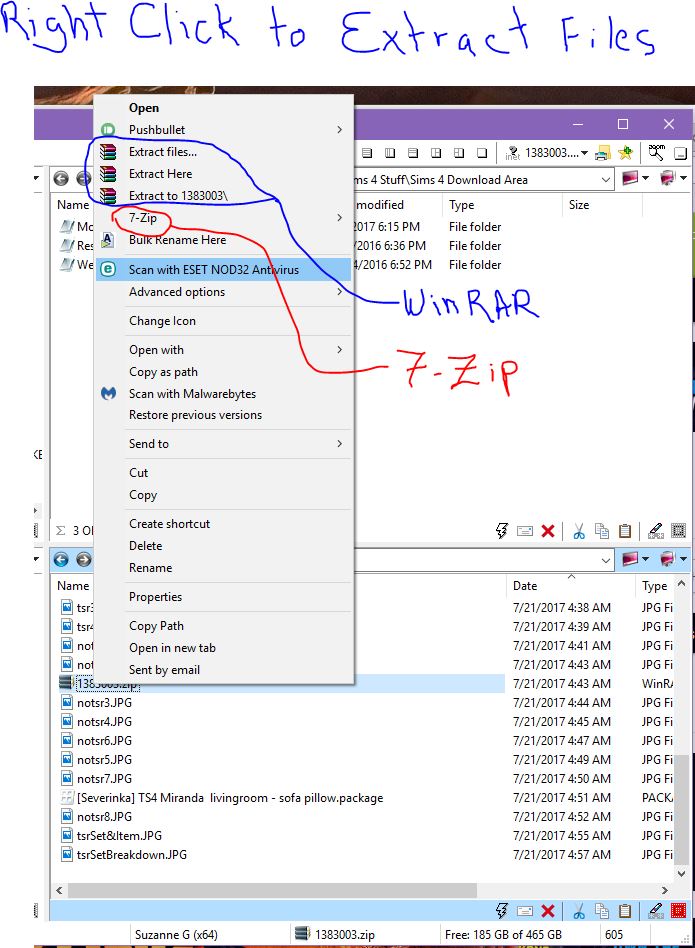Screen dimensions: 695x948
Task: Click the bottom pane scissors cut icon
Action: tap(579, 911)
